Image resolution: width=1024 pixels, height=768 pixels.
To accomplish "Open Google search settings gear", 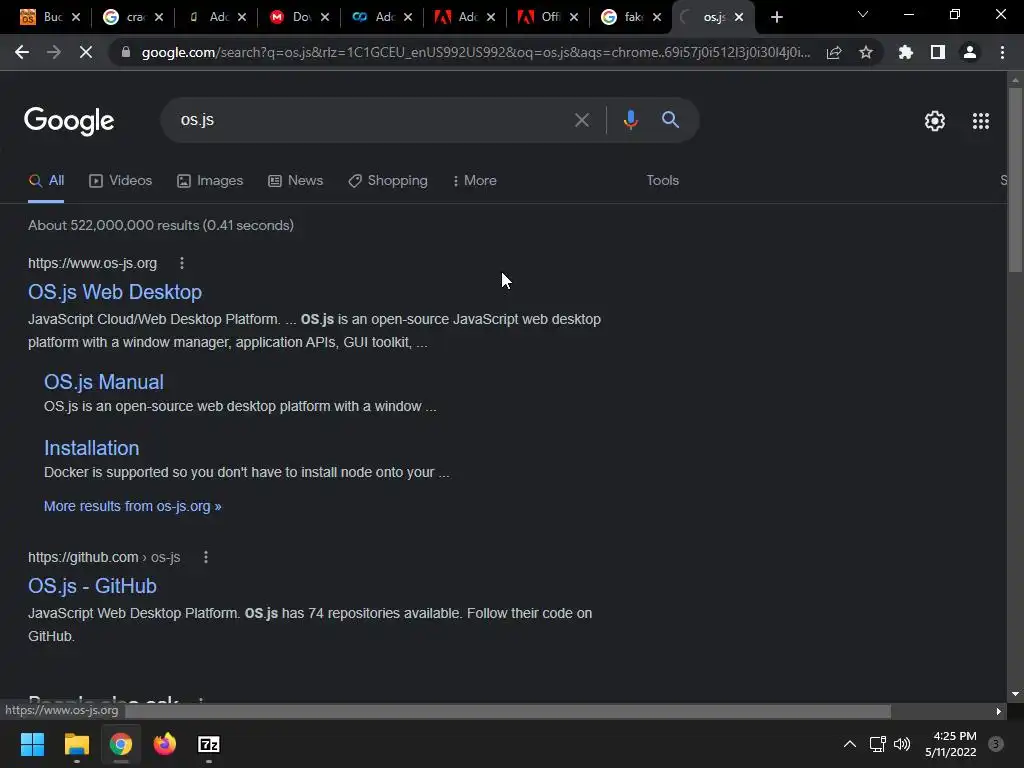I will [935, 121].
